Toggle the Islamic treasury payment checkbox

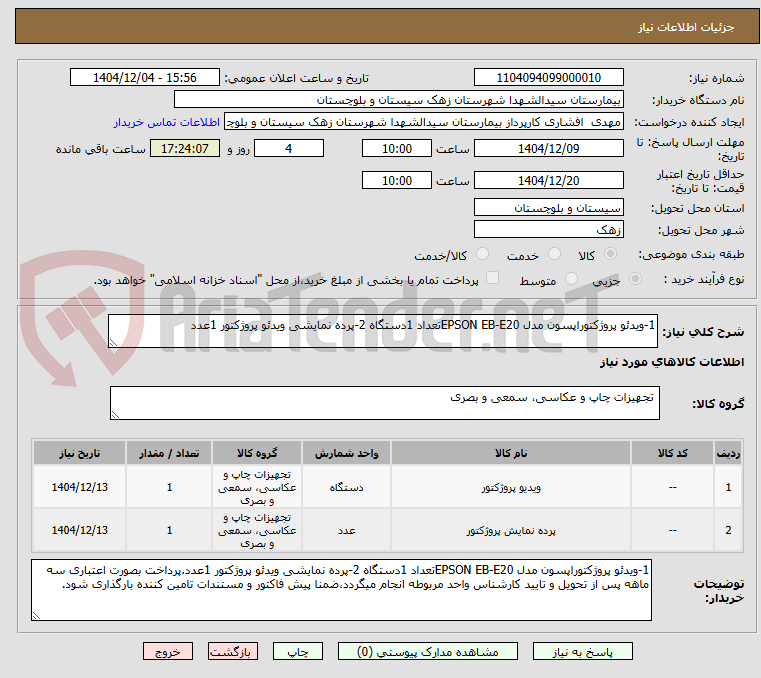pyautogui.click(x=493, y=278)
